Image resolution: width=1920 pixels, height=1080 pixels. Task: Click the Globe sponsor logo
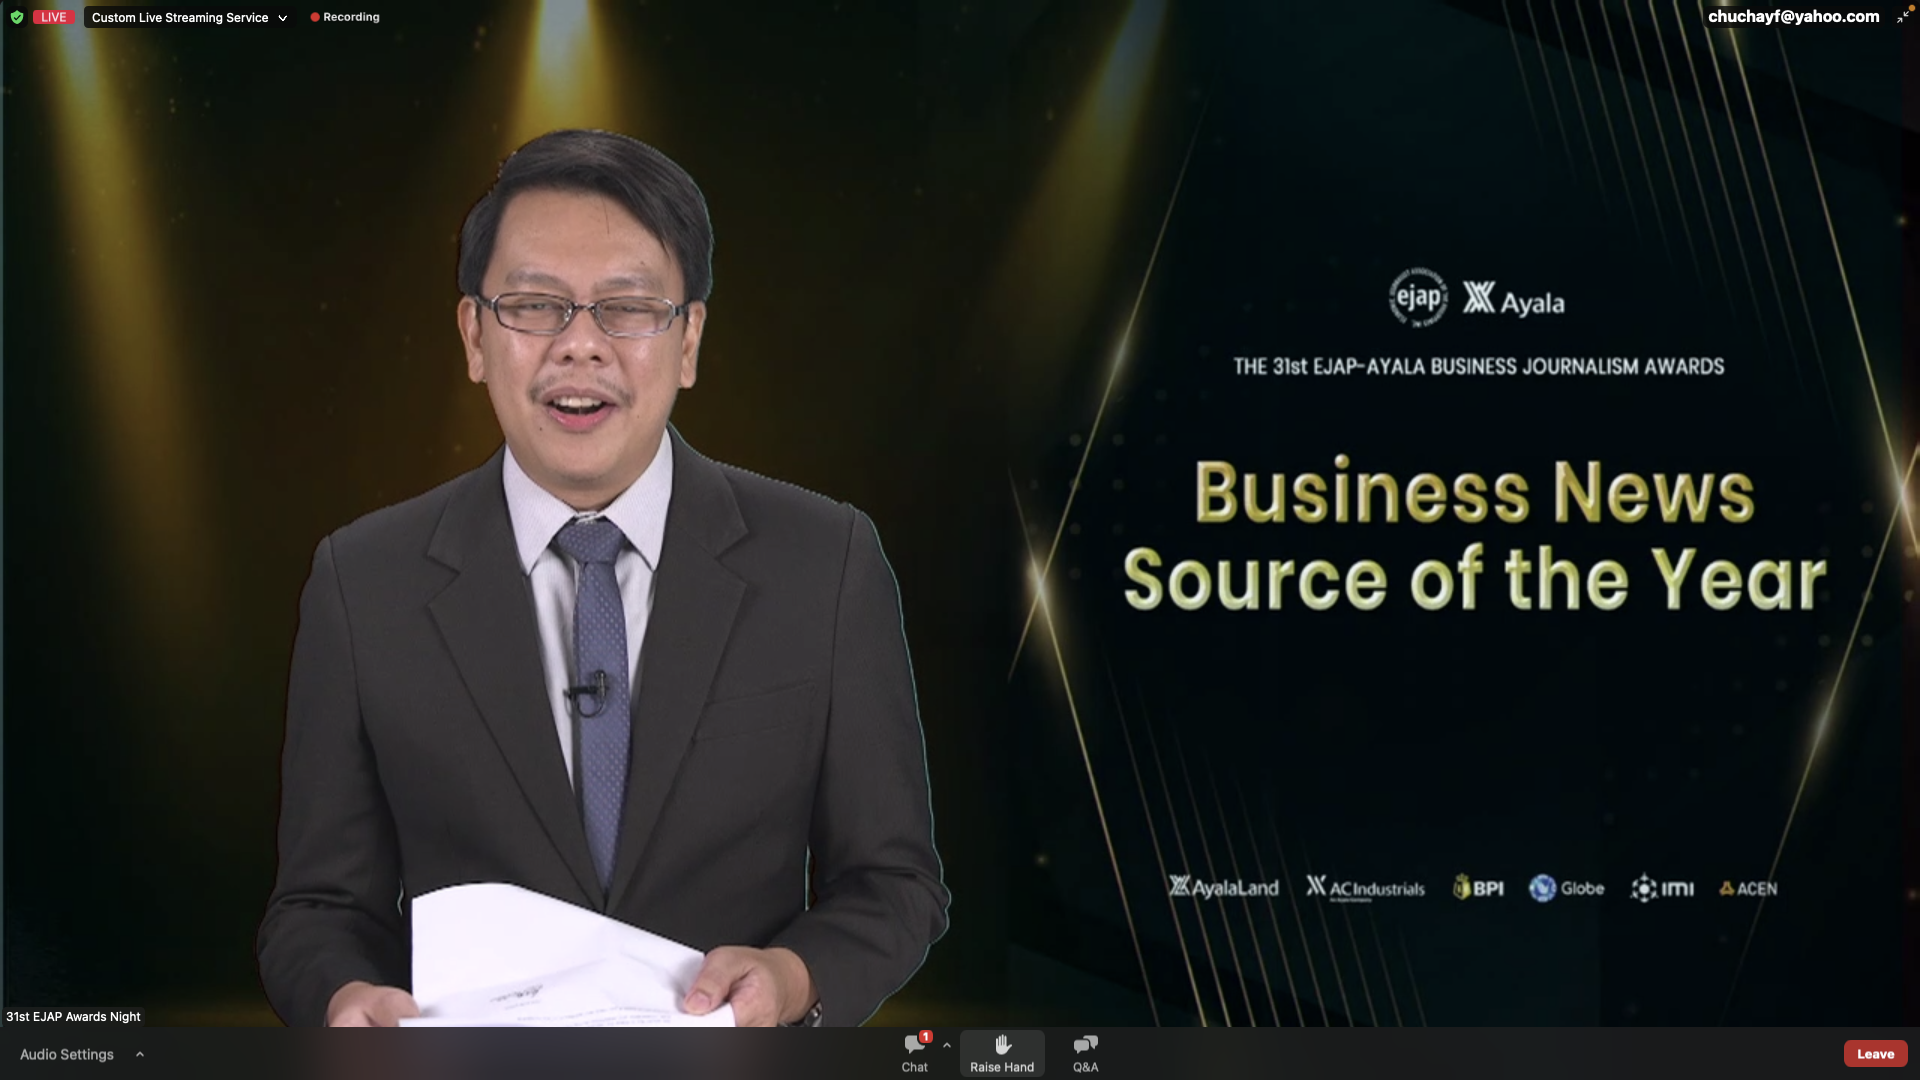(1566, 887)
